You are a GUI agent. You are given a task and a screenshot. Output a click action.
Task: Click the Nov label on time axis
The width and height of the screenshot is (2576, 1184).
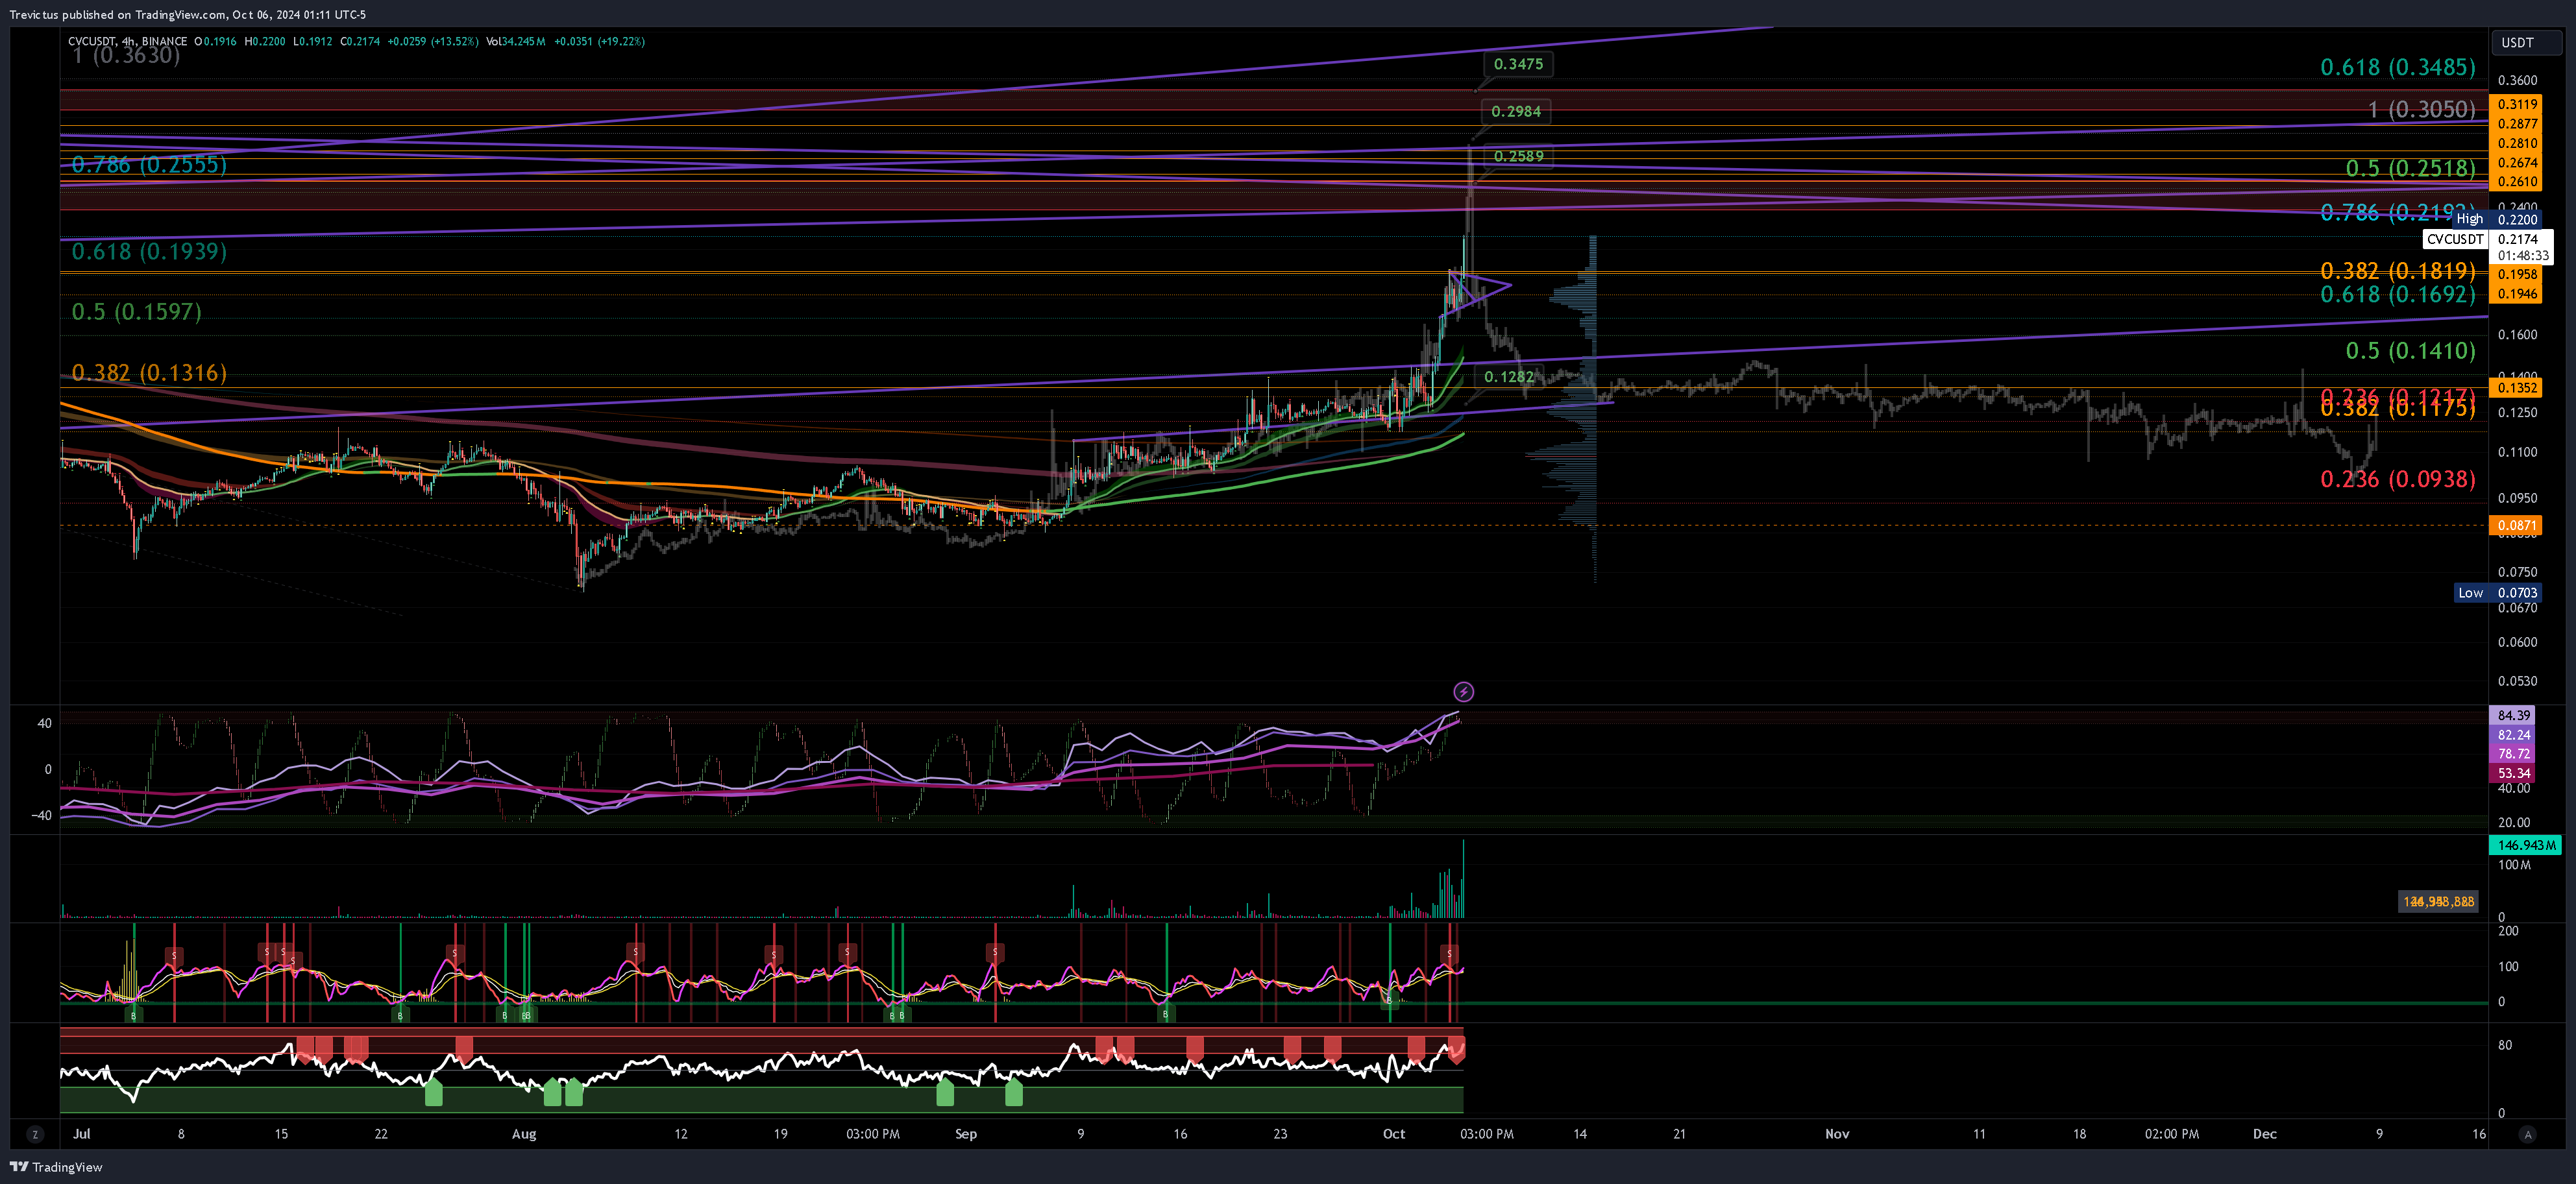(x=1837, y=1134)
